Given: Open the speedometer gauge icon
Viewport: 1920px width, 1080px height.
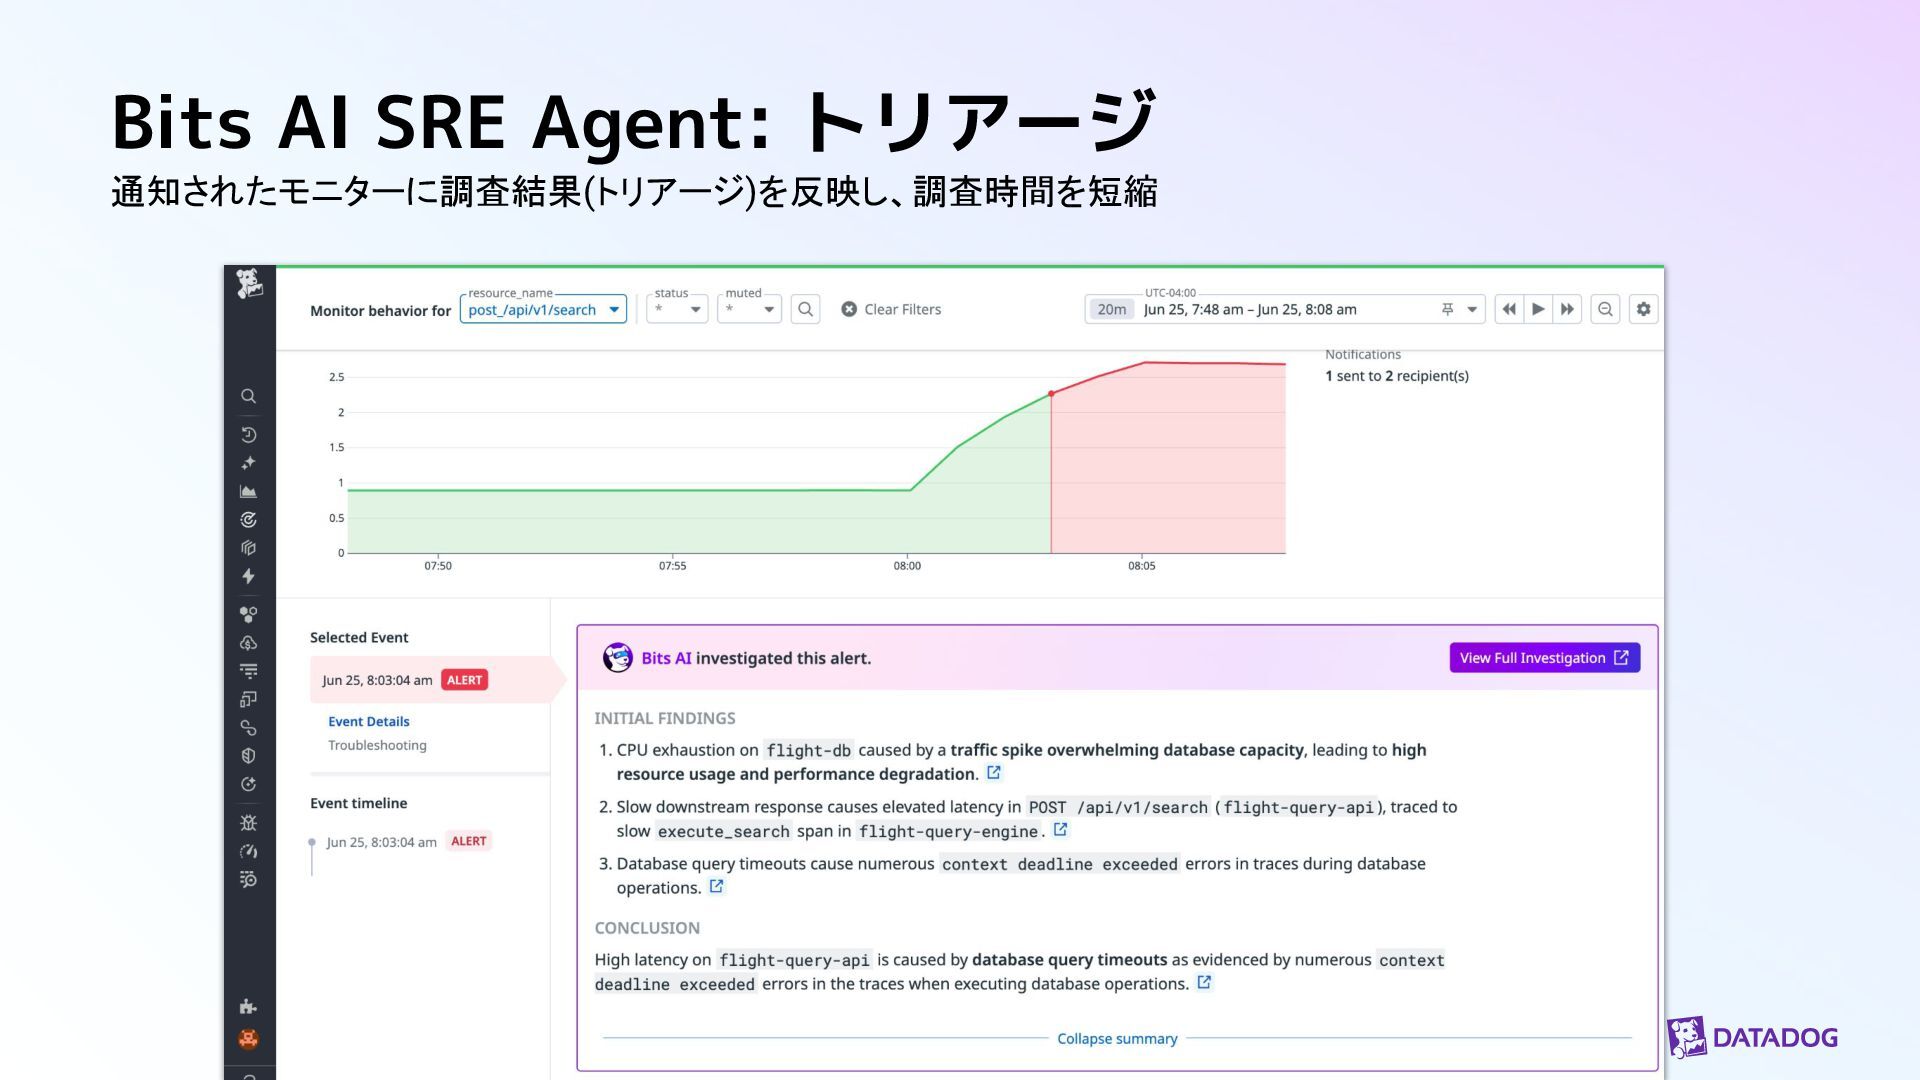Looking at the screenshot, I should (x=248, y=851).
